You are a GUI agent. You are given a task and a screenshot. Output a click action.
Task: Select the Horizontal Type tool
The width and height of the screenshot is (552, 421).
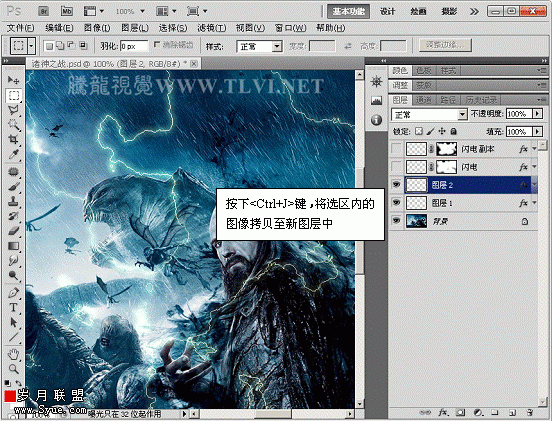coord(13,308)
